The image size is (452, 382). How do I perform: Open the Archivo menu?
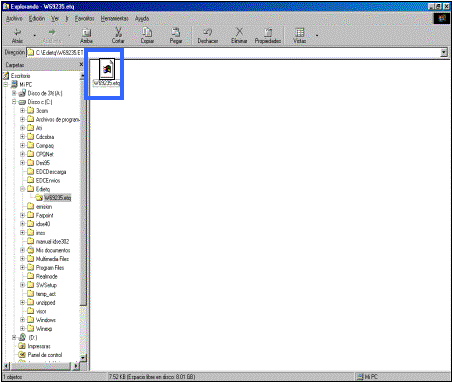(x=14, y=19)
